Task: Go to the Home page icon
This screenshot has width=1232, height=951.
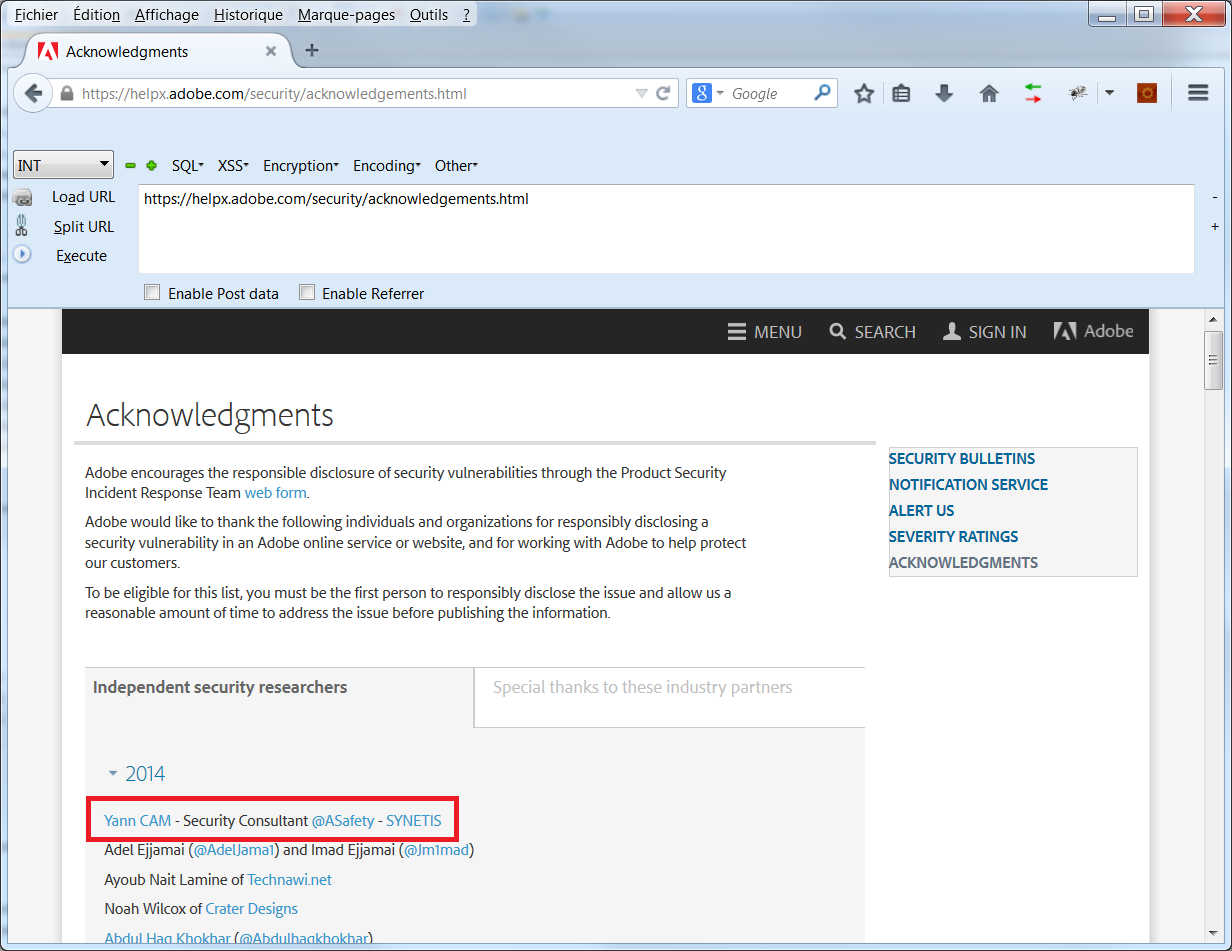Action: tap(989, 93)
